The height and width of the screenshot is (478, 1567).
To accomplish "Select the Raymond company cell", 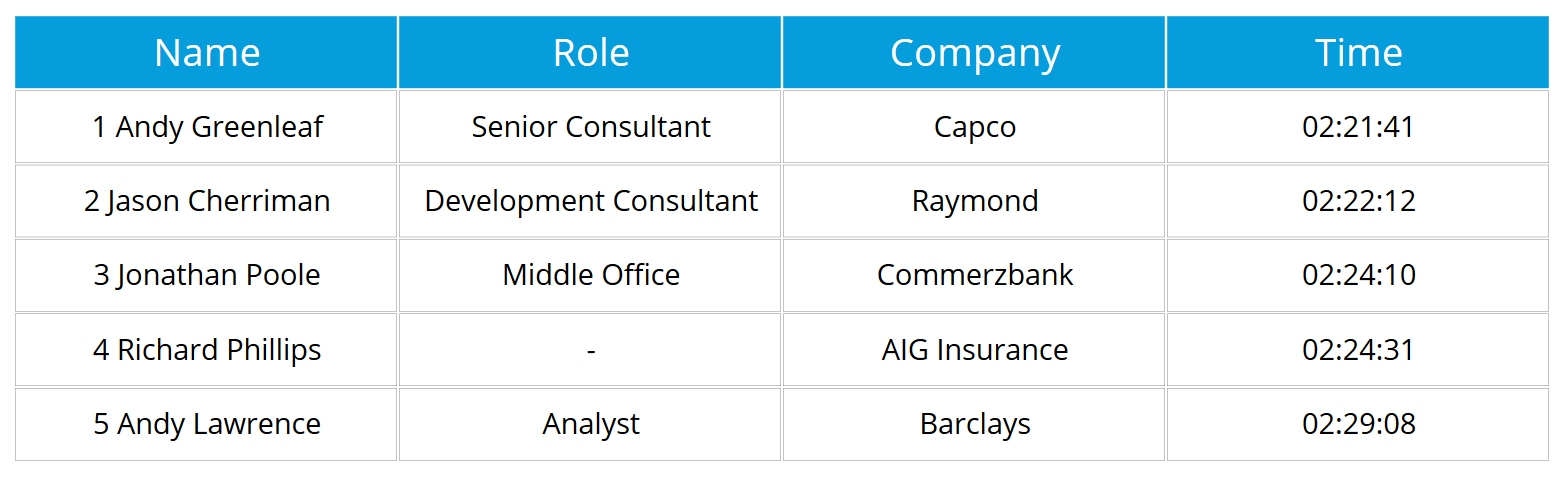I will point(975,201).
